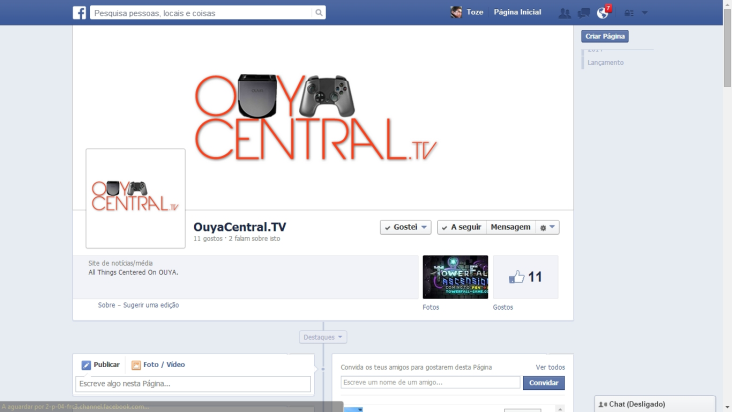The width and height of the screenshot is (732, 412).
Task: Open the Destaques dropdown
Action: pyautogui.click(x=323, y=337)
